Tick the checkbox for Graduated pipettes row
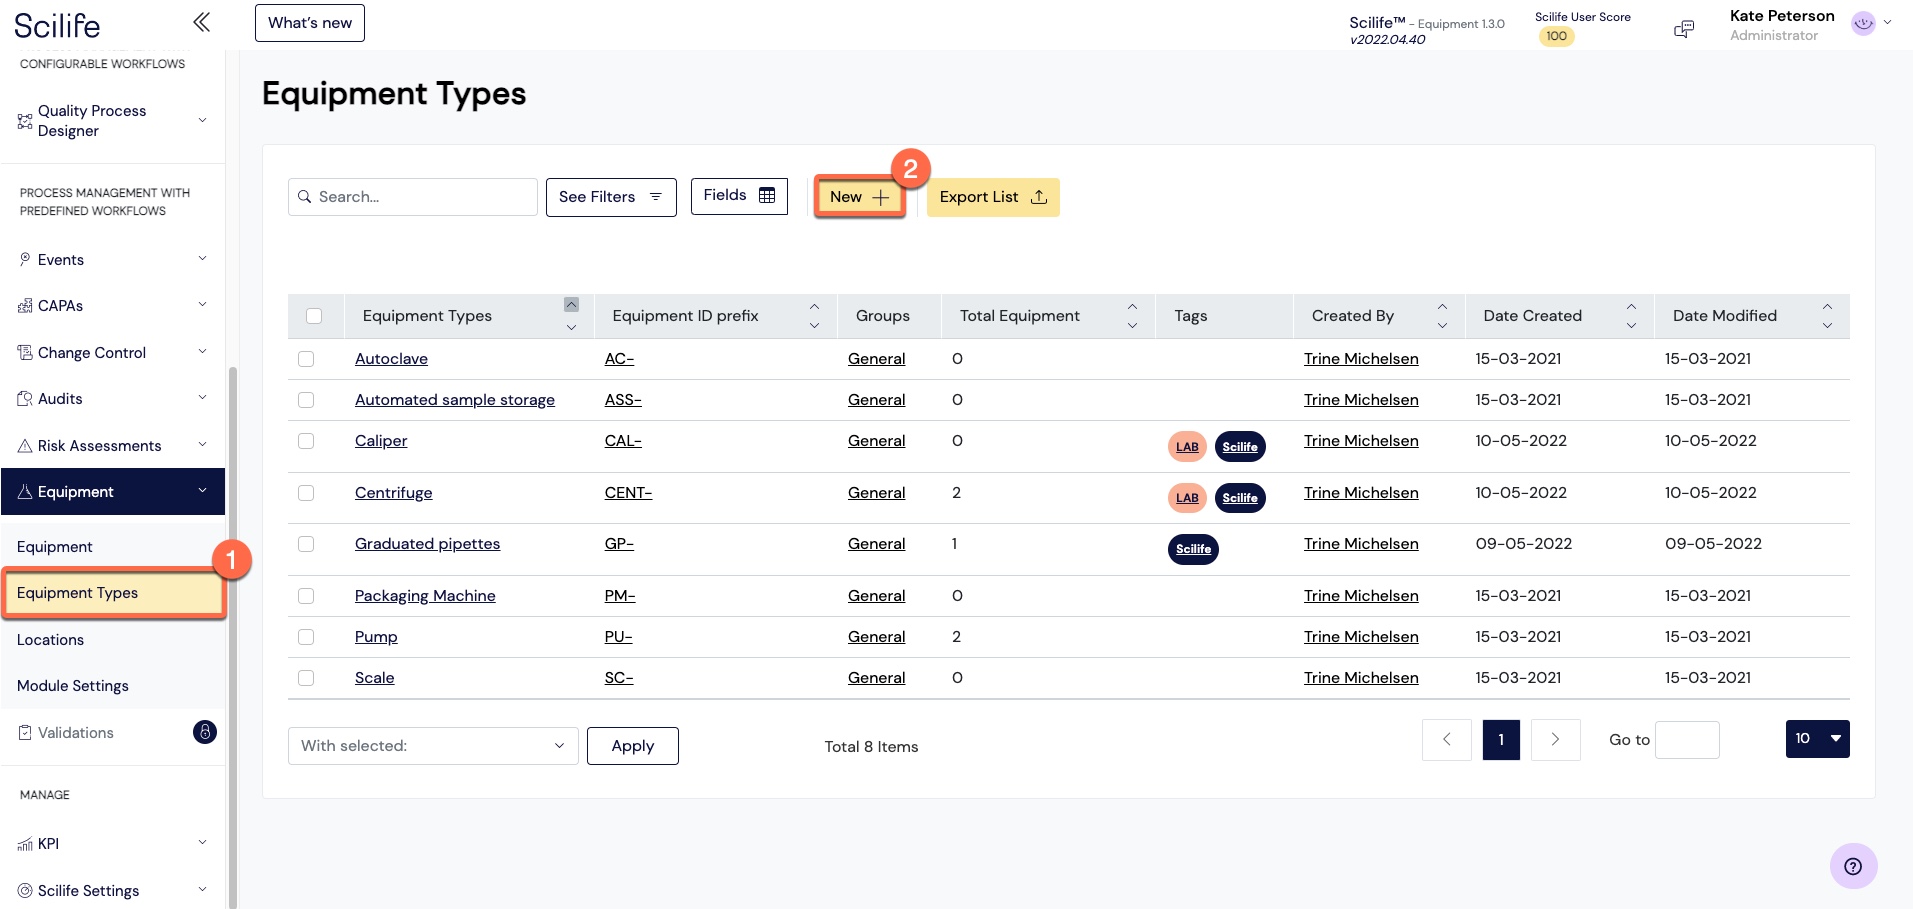1913x909 pixels. coord(306,544)
